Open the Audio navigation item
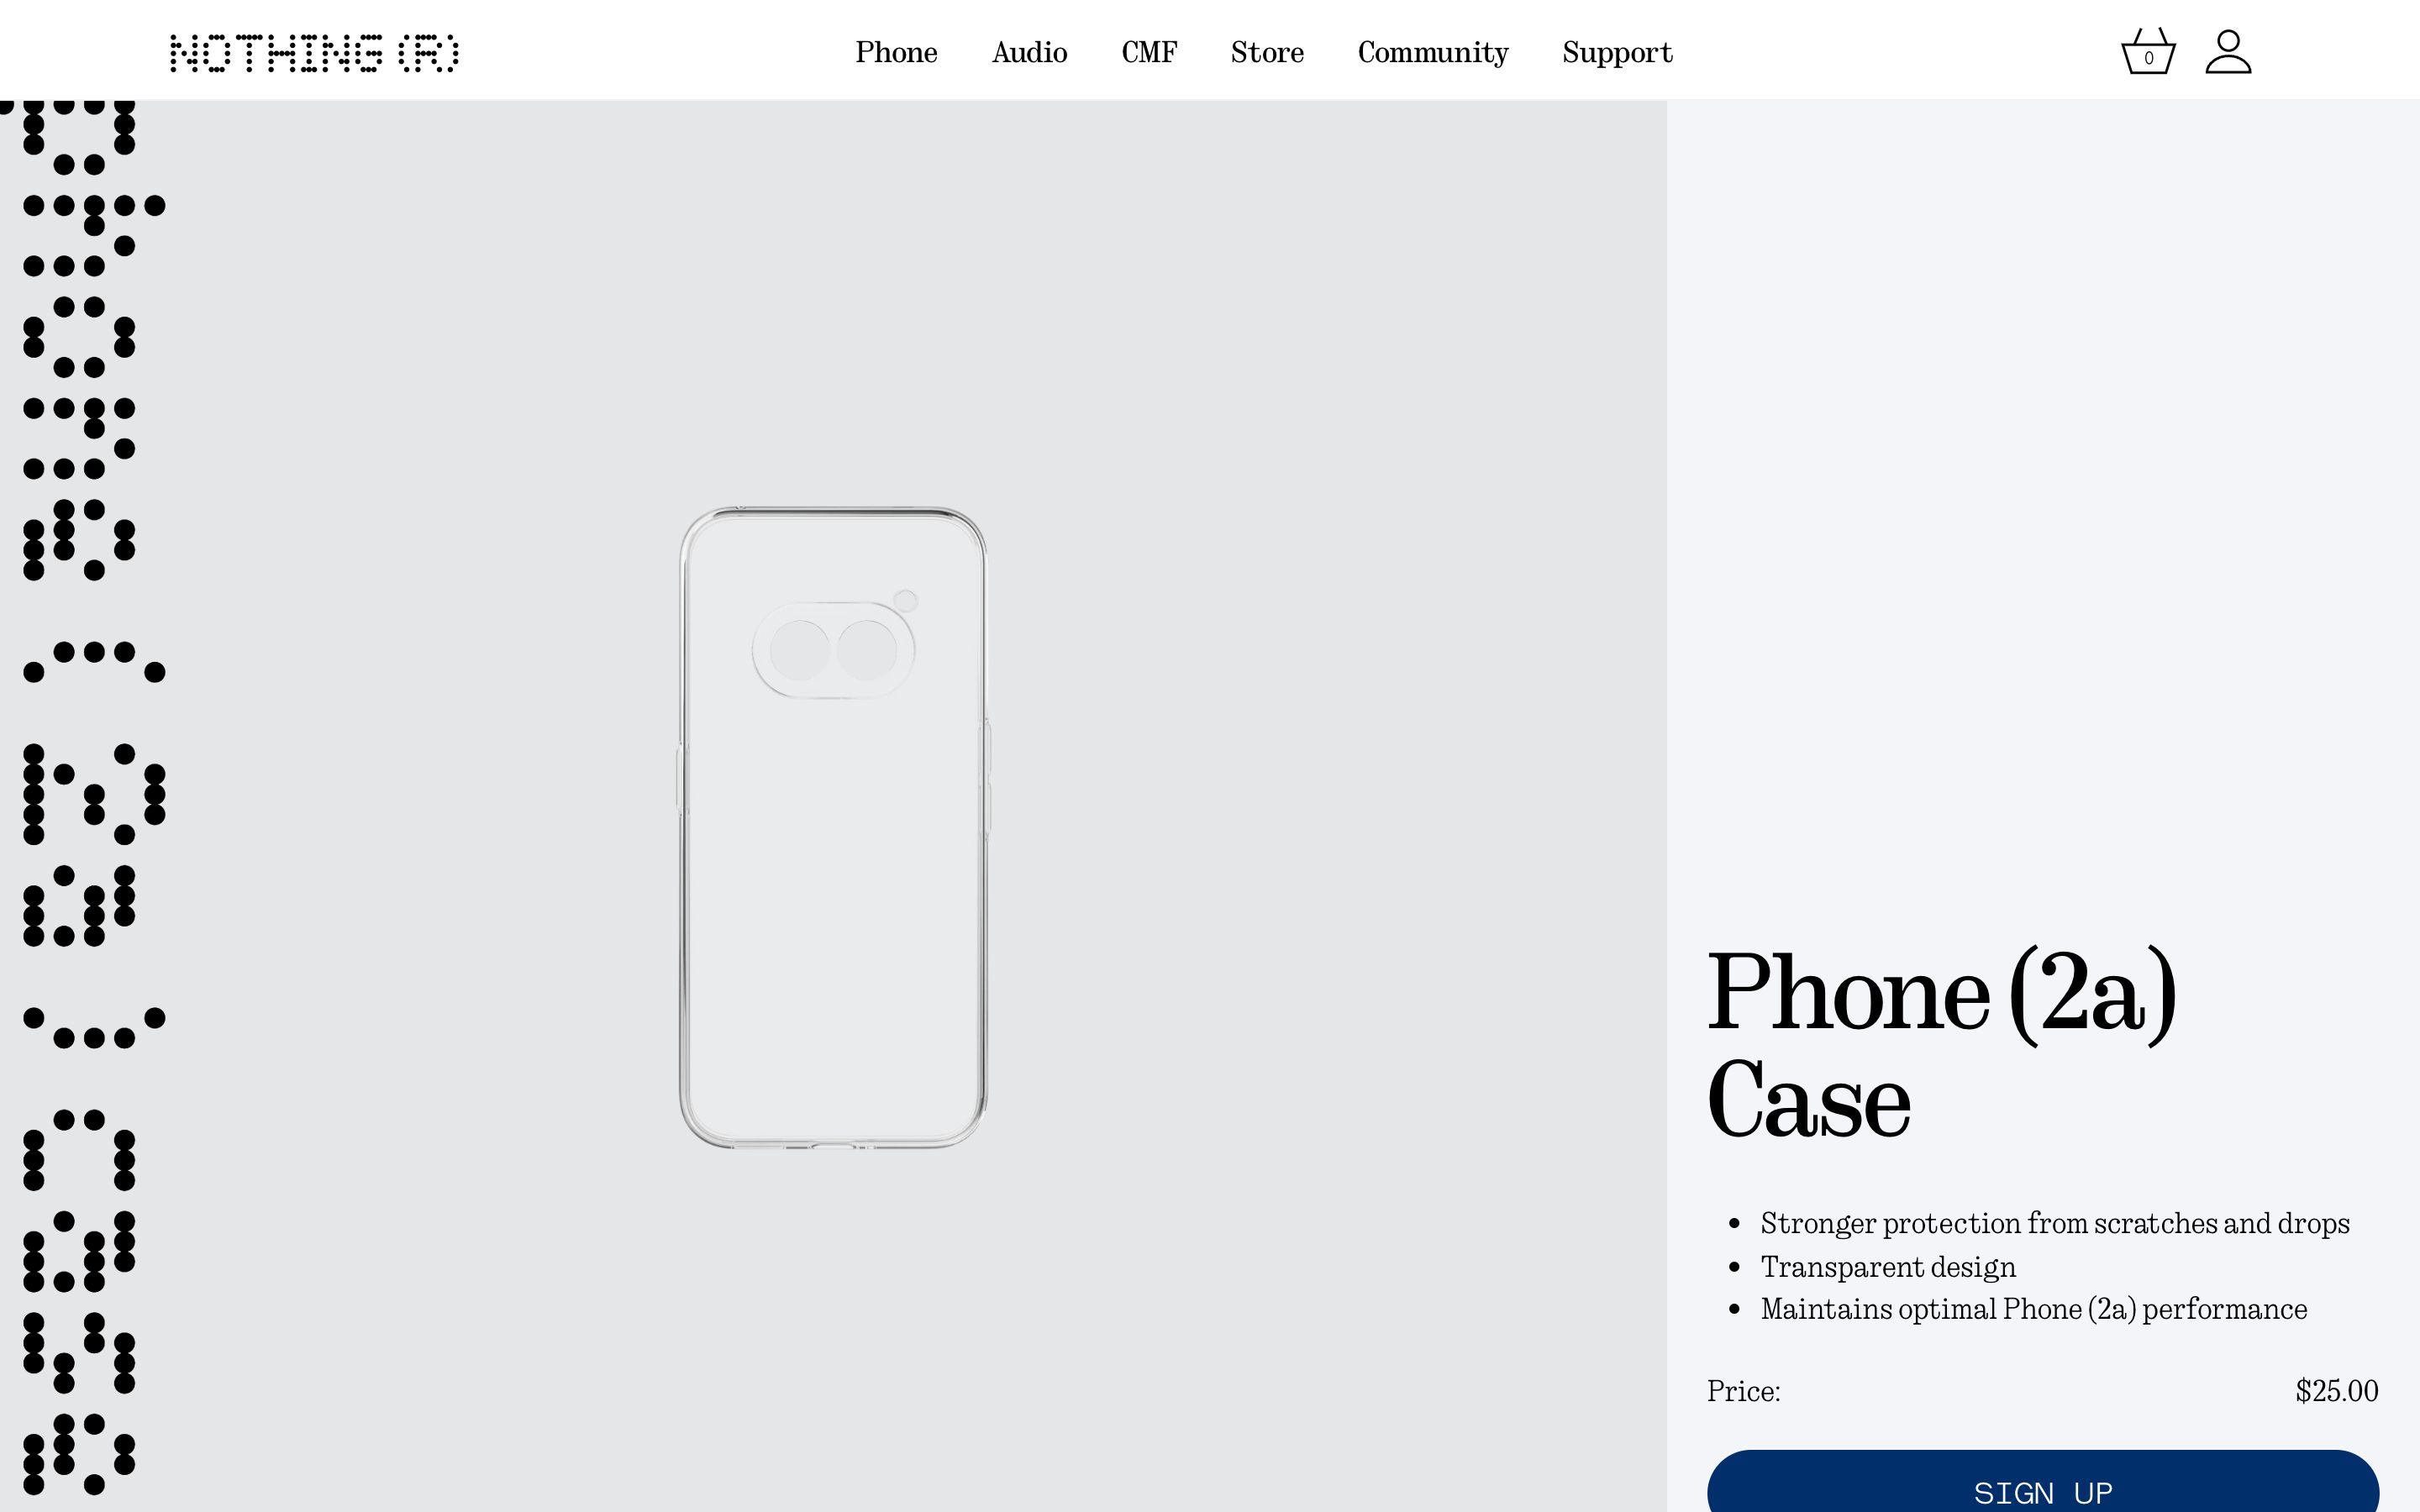2420x1512 pixels. pos(1029,52)
